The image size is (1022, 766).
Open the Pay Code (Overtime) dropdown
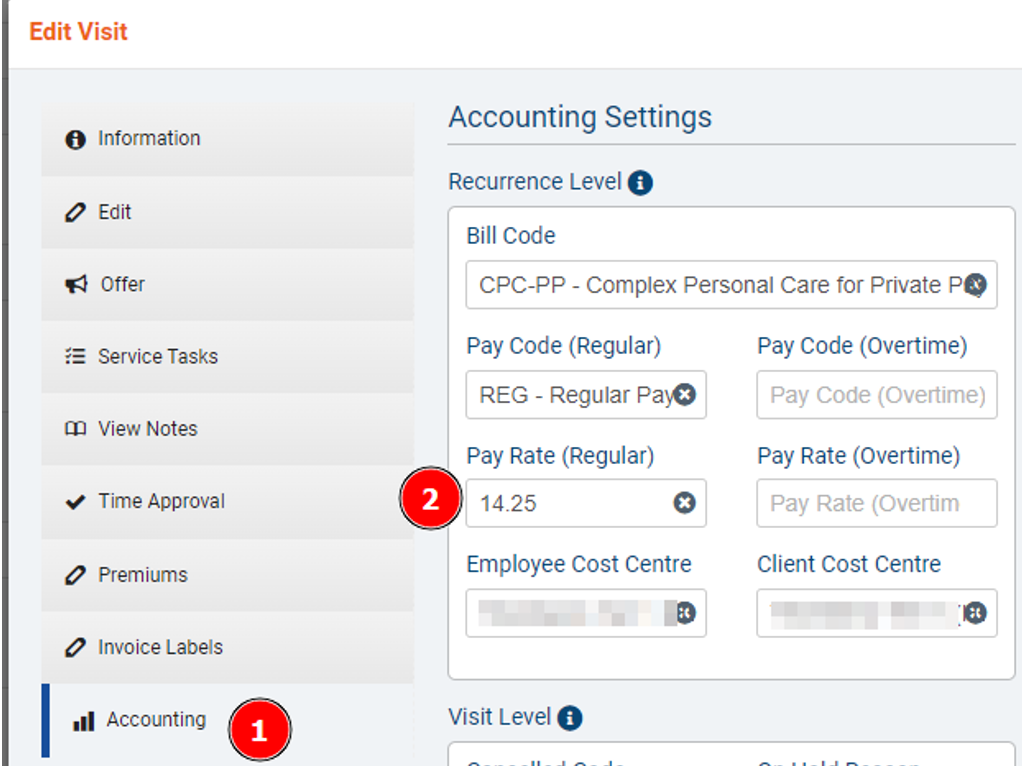point(876,395)
